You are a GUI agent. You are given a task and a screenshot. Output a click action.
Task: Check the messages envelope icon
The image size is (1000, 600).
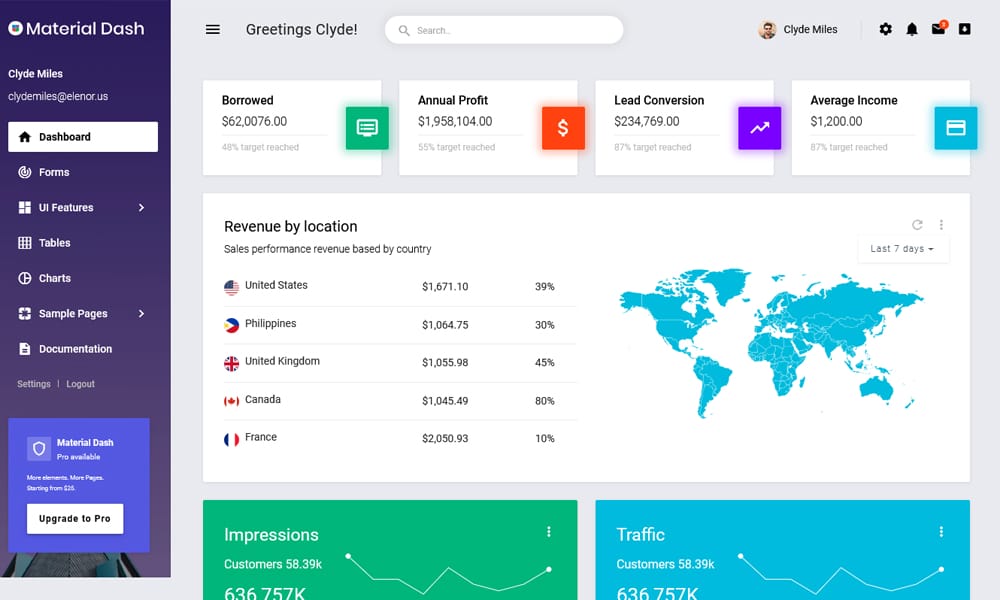click(x=937, y=29)
